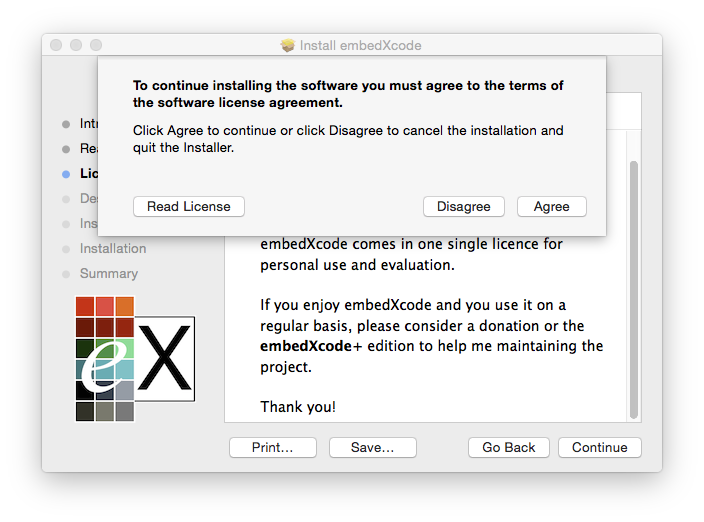Click the license text vertical scrollbar
Viewport: 704px width, 522px height.
click(x=634, y=290)
